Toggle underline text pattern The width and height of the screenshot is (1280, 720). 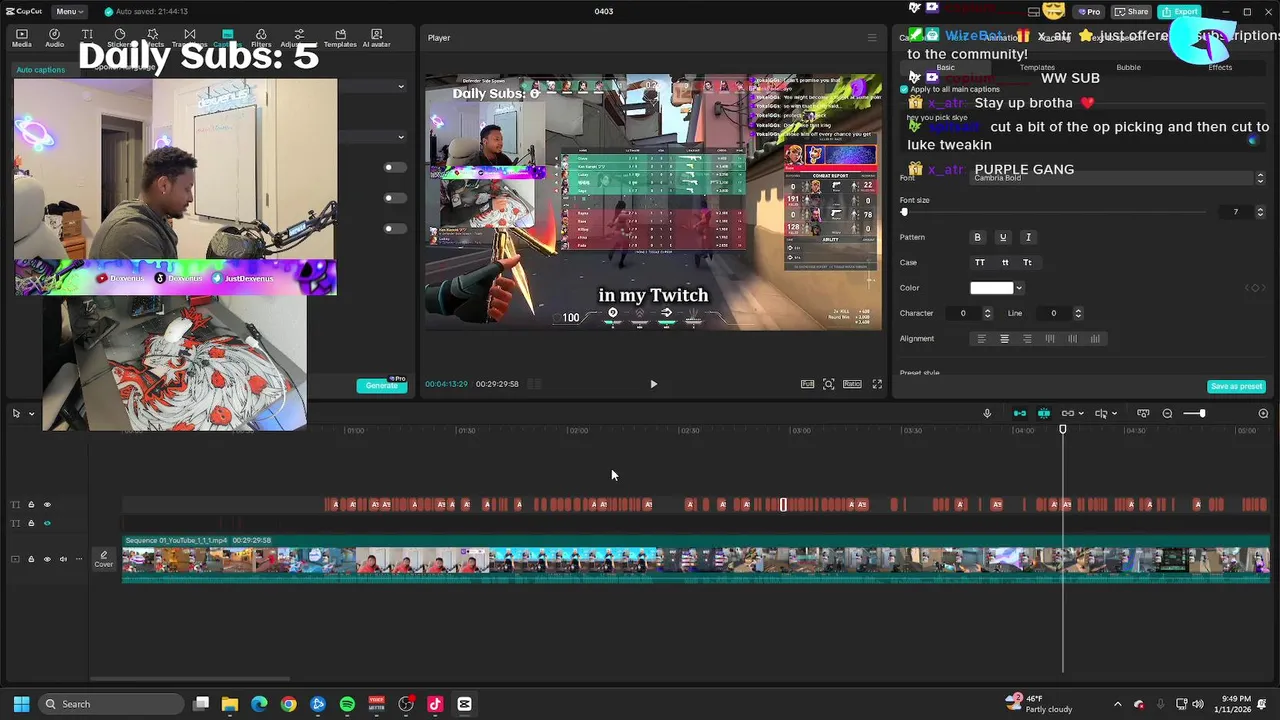tap(1003, 237)
